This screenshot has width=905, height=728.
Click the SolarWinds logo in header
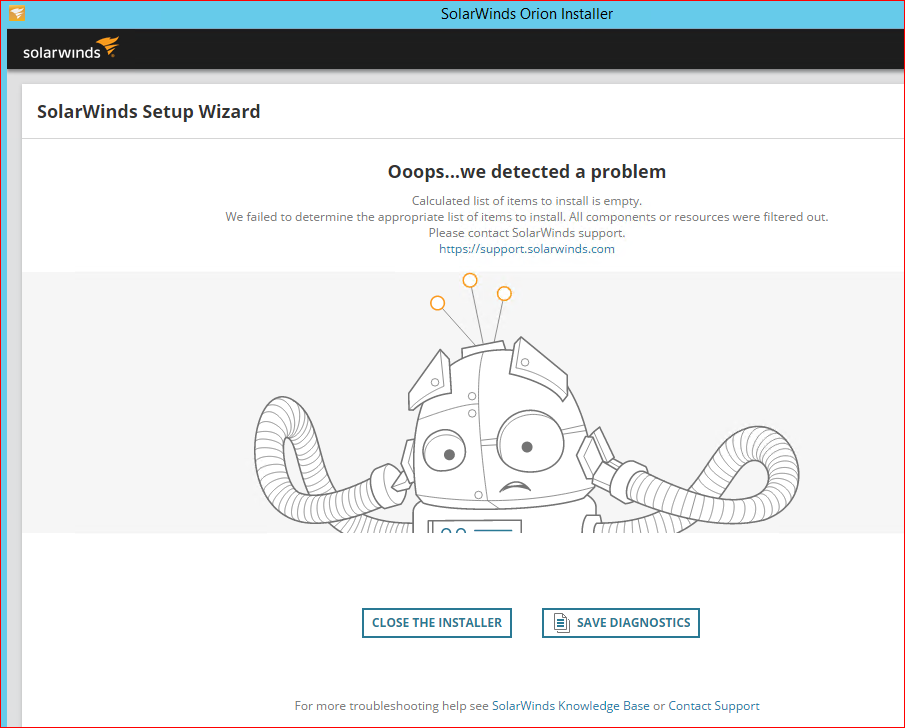tap(71, 48)
